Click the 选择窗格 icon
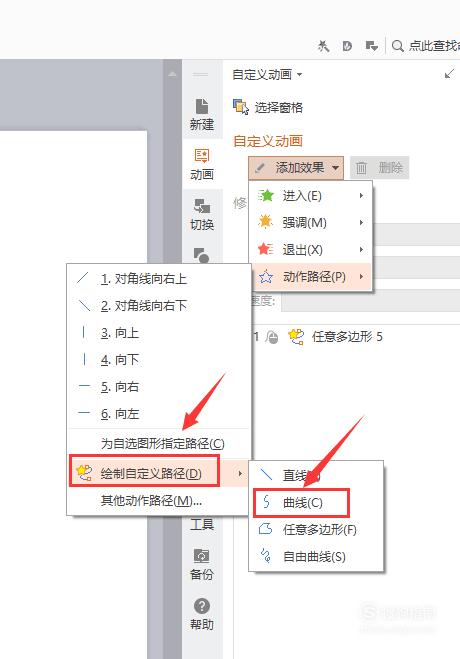Viewport: 460px width, 659px height. (x=241, y=107)
